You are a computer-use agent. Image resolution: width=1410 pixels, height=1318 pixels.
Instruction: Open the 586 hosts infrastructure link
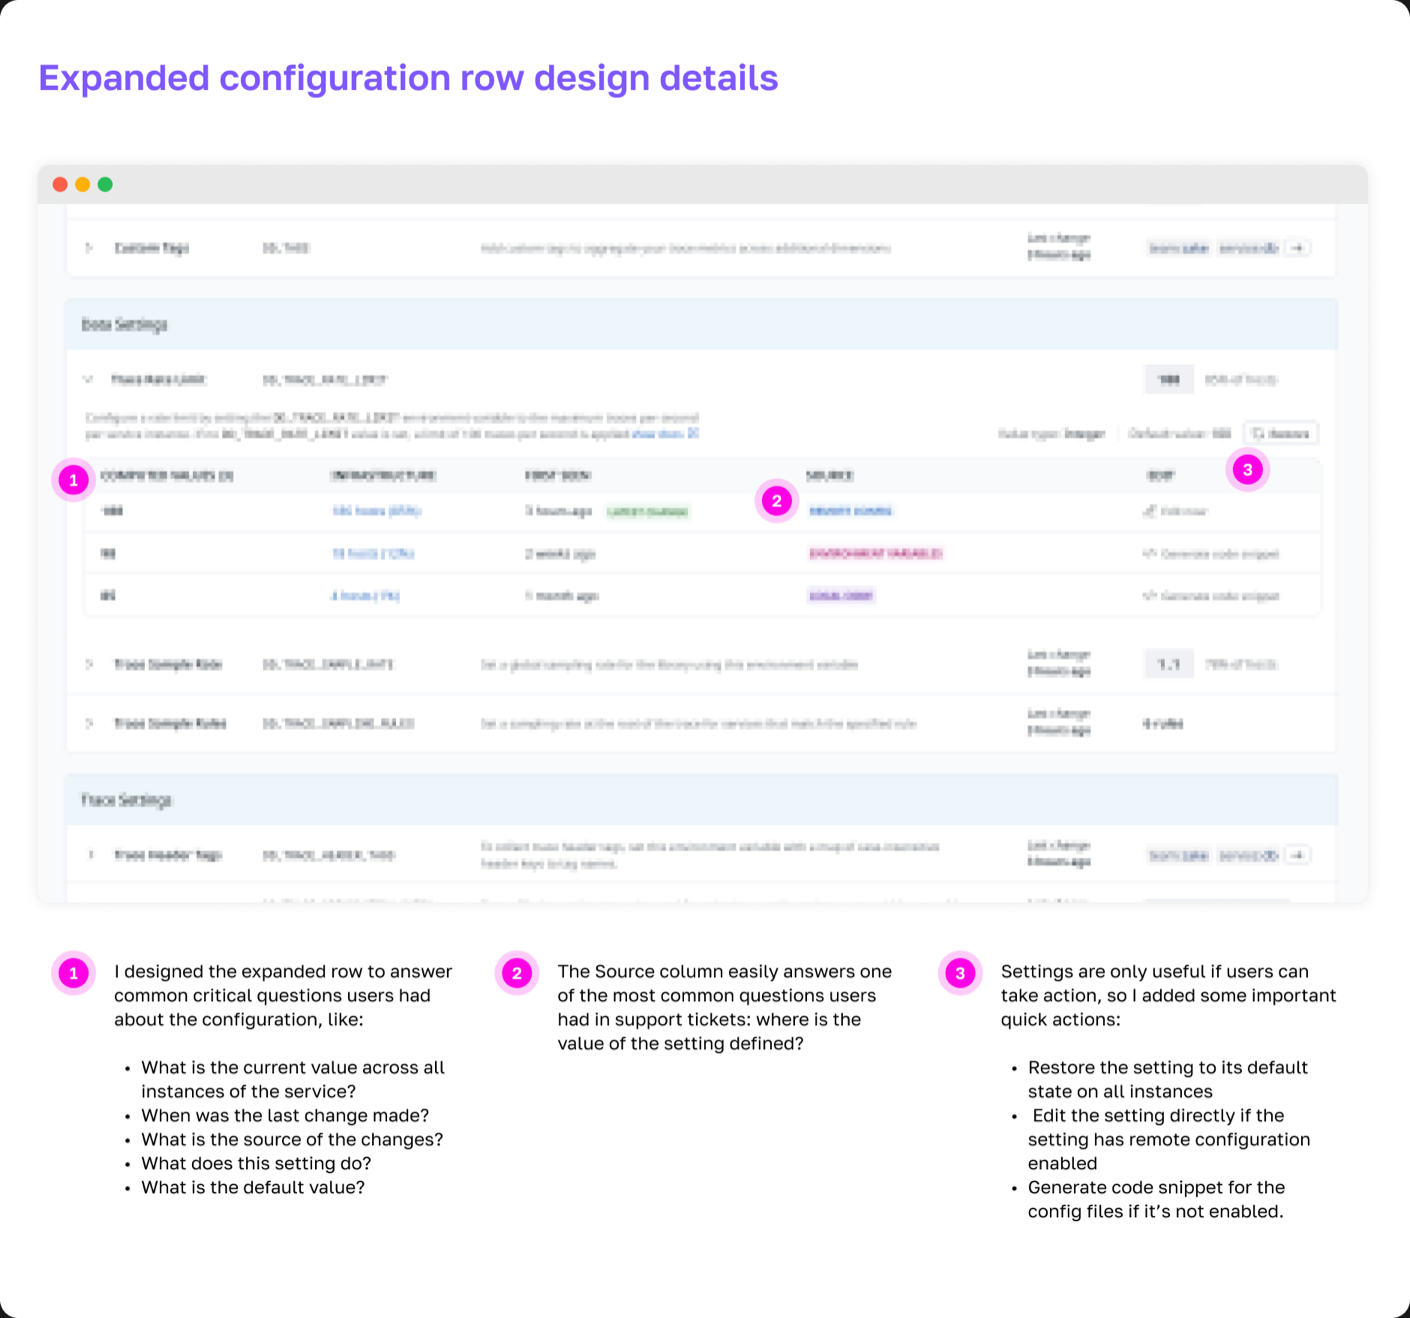tap(376, 511)
